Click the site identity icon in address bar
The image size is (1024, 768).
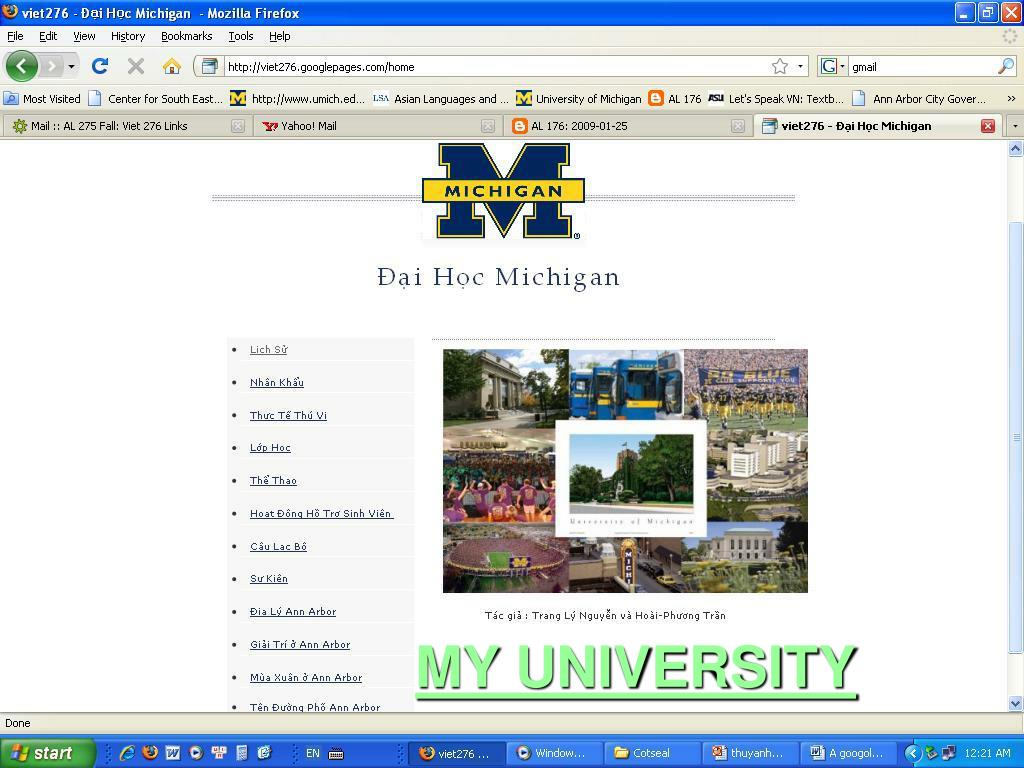[x=209, y=66]
